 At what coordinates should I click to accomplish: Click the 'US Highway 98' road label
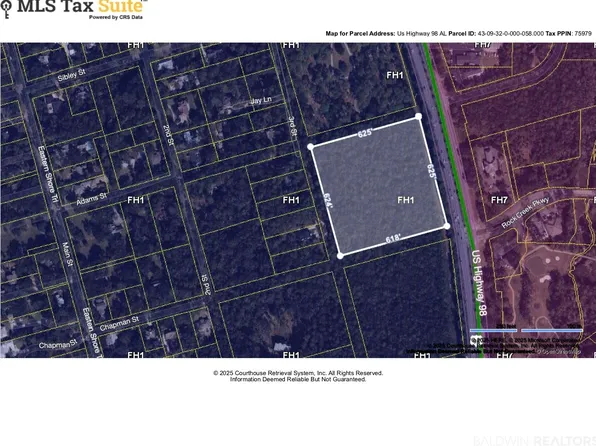pos(479,283)
